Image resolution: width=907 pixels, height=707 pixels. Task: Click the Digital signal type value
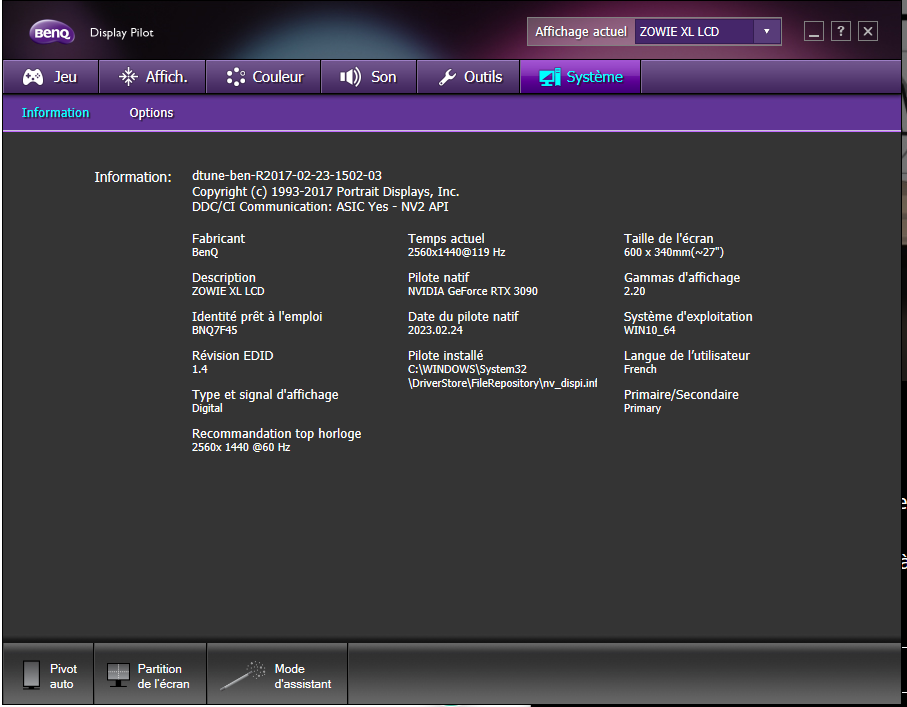click(x=207, y=408)
